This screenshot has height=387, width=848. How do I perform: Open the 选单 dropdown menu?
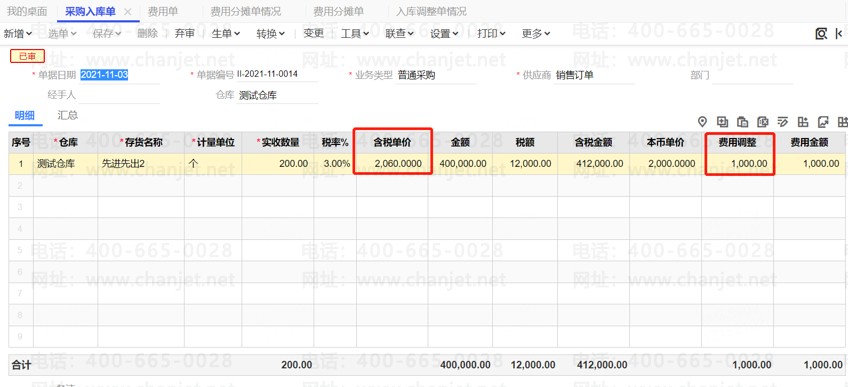[62, 34]
